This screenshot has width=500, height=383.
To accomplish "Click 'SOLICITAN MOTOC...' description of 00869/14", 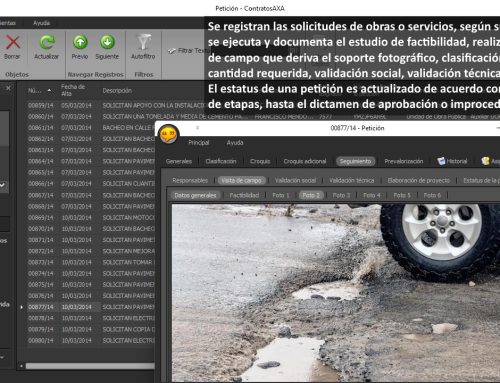I will click(x=128, y=217).
